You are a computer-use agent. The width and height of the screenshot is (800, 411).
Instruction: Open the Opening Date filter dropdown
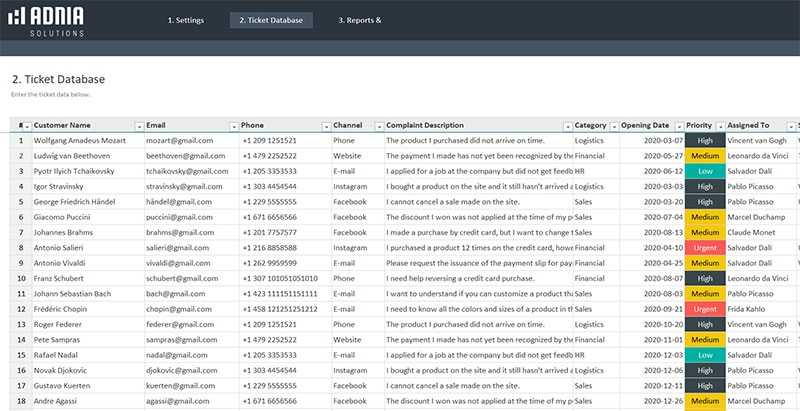tap(677, 126)
